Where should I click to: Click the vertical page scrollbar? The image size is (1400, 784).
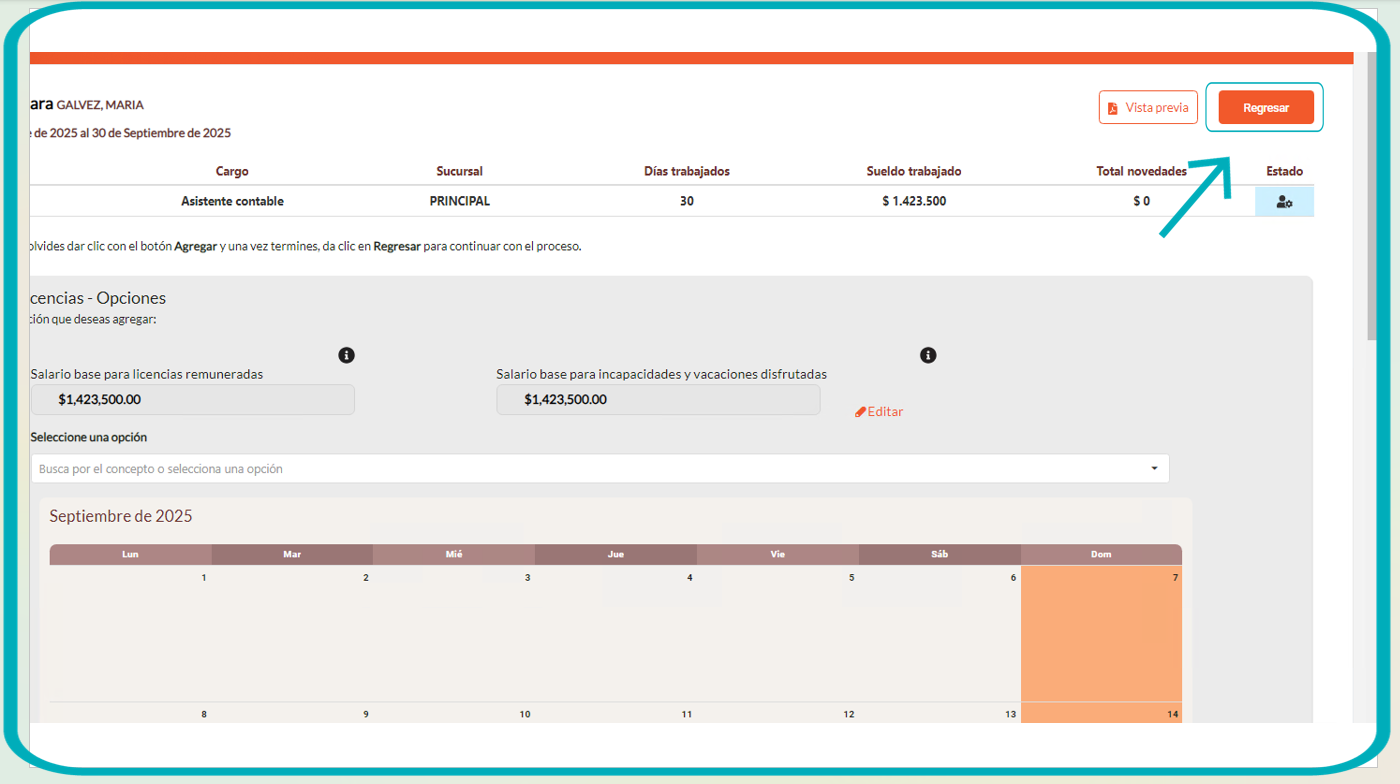1372,200
